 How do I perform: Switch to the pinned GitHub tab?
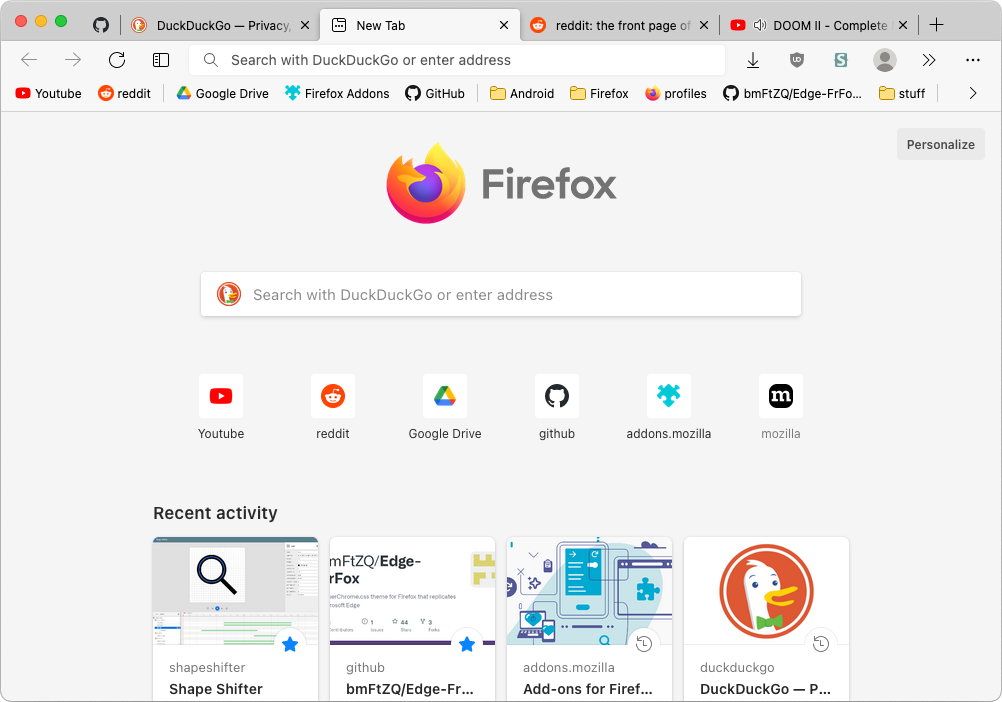pos(101,25)
